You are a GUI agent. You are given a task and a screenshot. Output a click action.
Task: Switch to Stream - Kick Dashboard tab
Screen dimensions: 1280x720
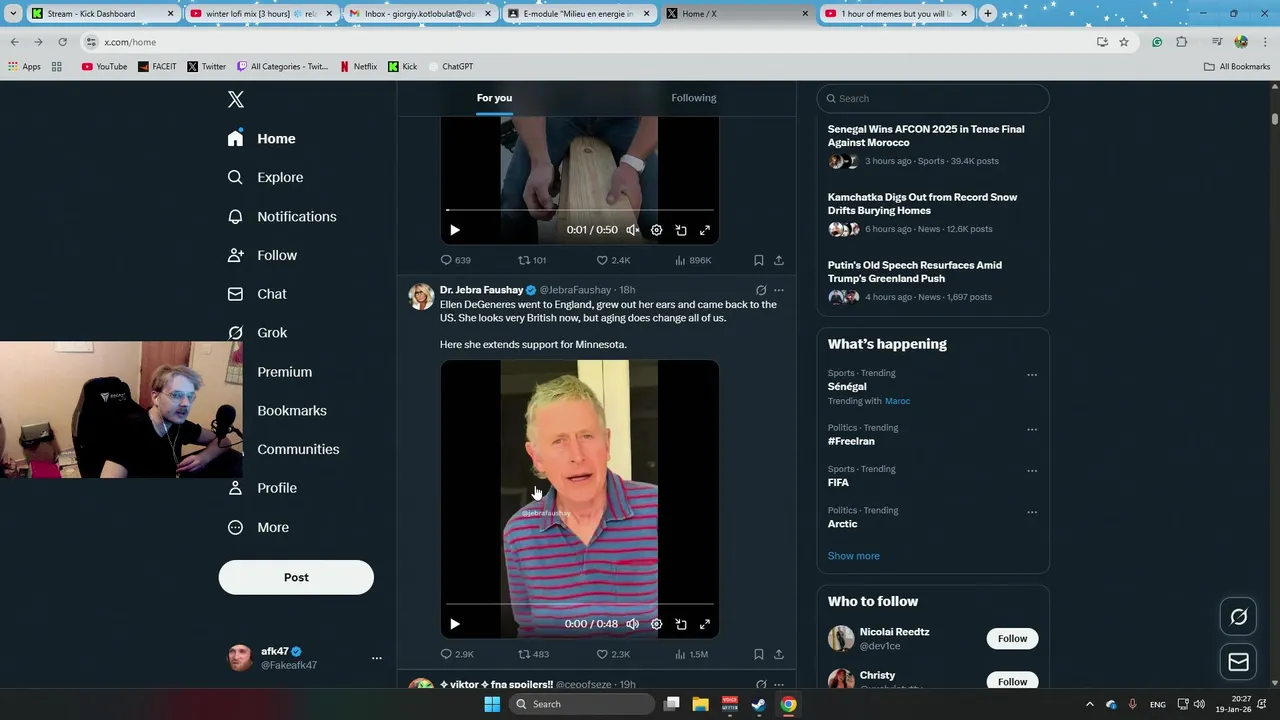point(103,14)
